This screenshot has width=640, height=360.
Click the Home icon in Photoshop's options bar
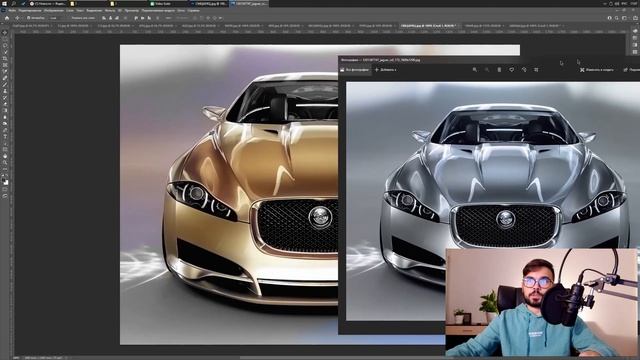[x=7, y=18]
